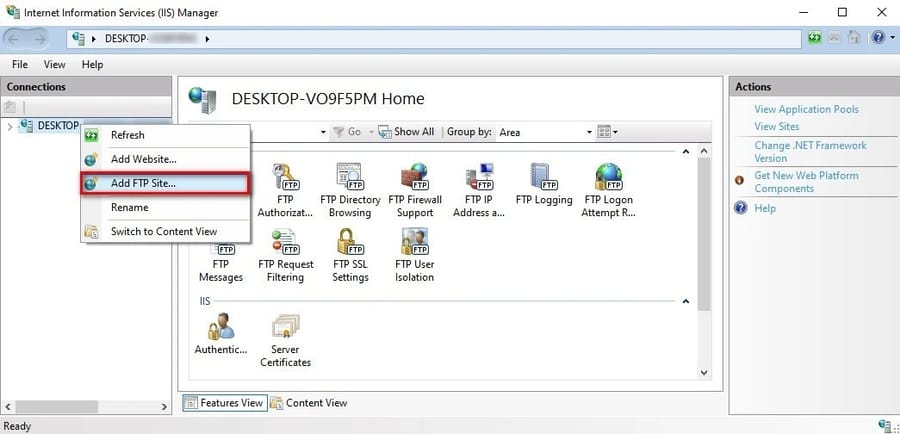The height and width of the screenshot is (434, 900).
Task: Open the view layout dropdown arrow
Action: (615, 132)
